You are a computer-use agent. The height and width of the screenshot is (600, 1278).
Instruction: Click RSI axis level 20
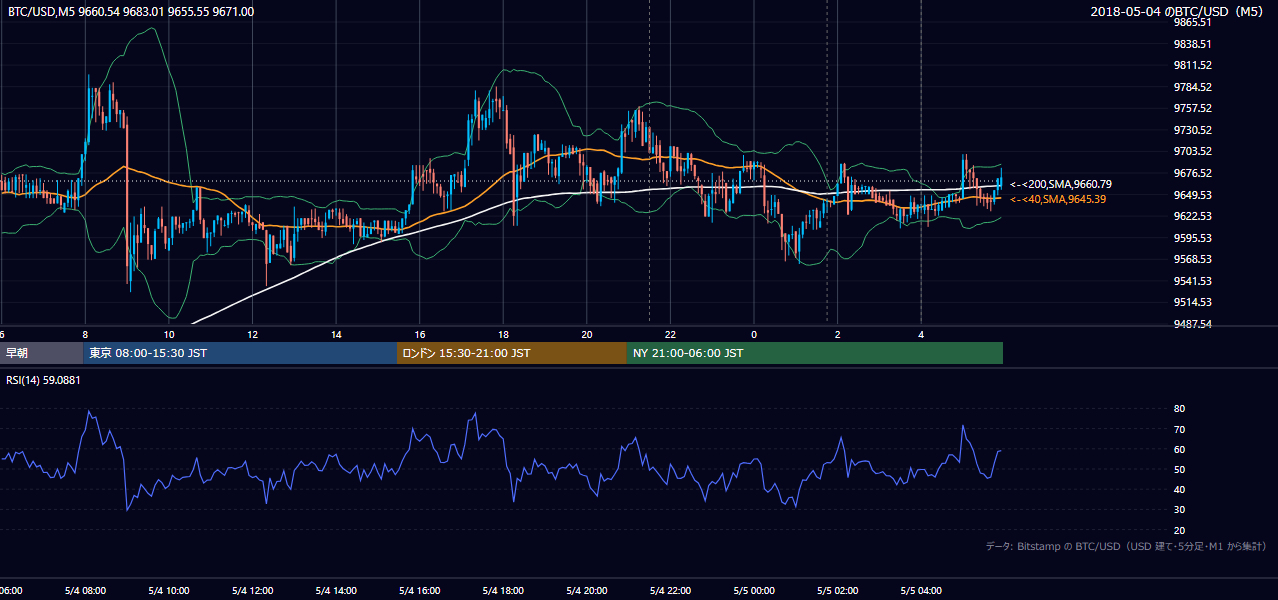point(1179,530)
